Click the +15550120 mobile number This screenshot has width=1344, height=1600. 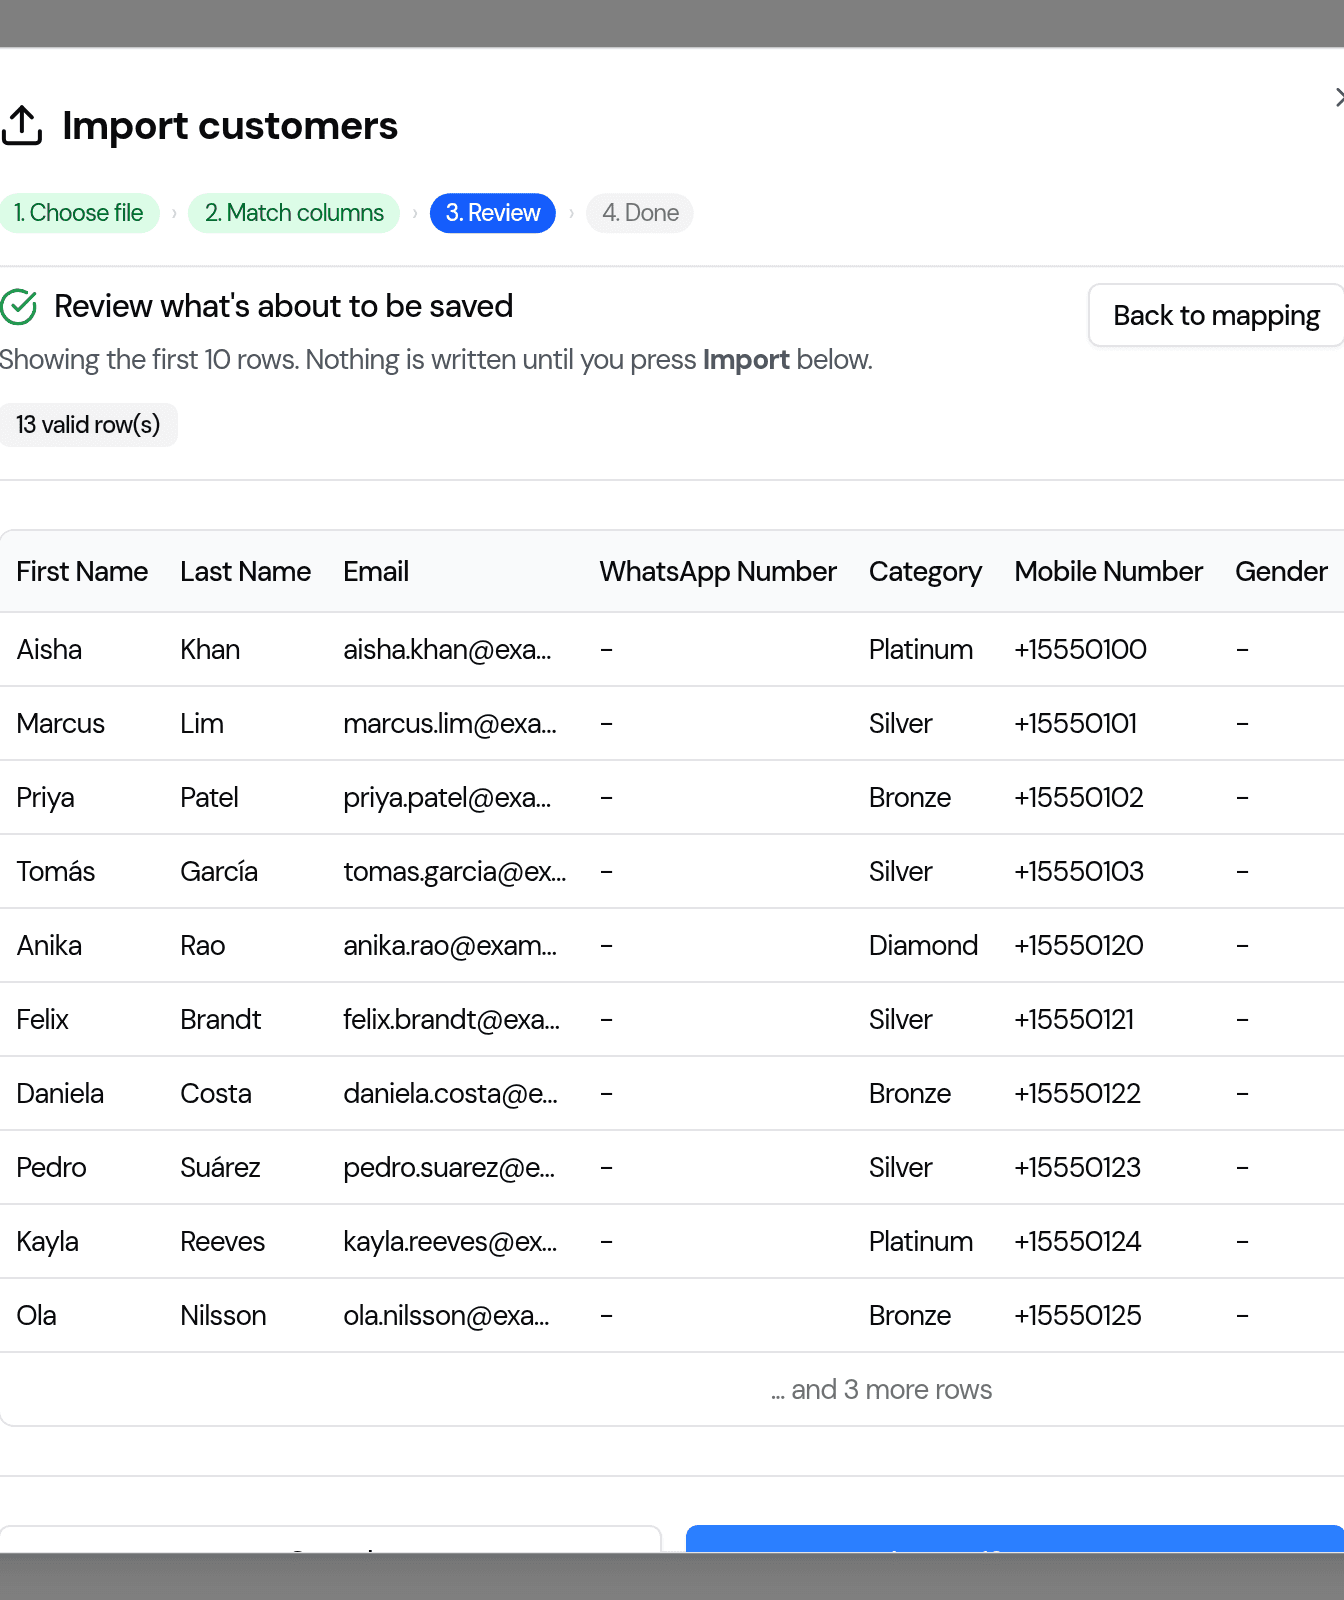1079,946
